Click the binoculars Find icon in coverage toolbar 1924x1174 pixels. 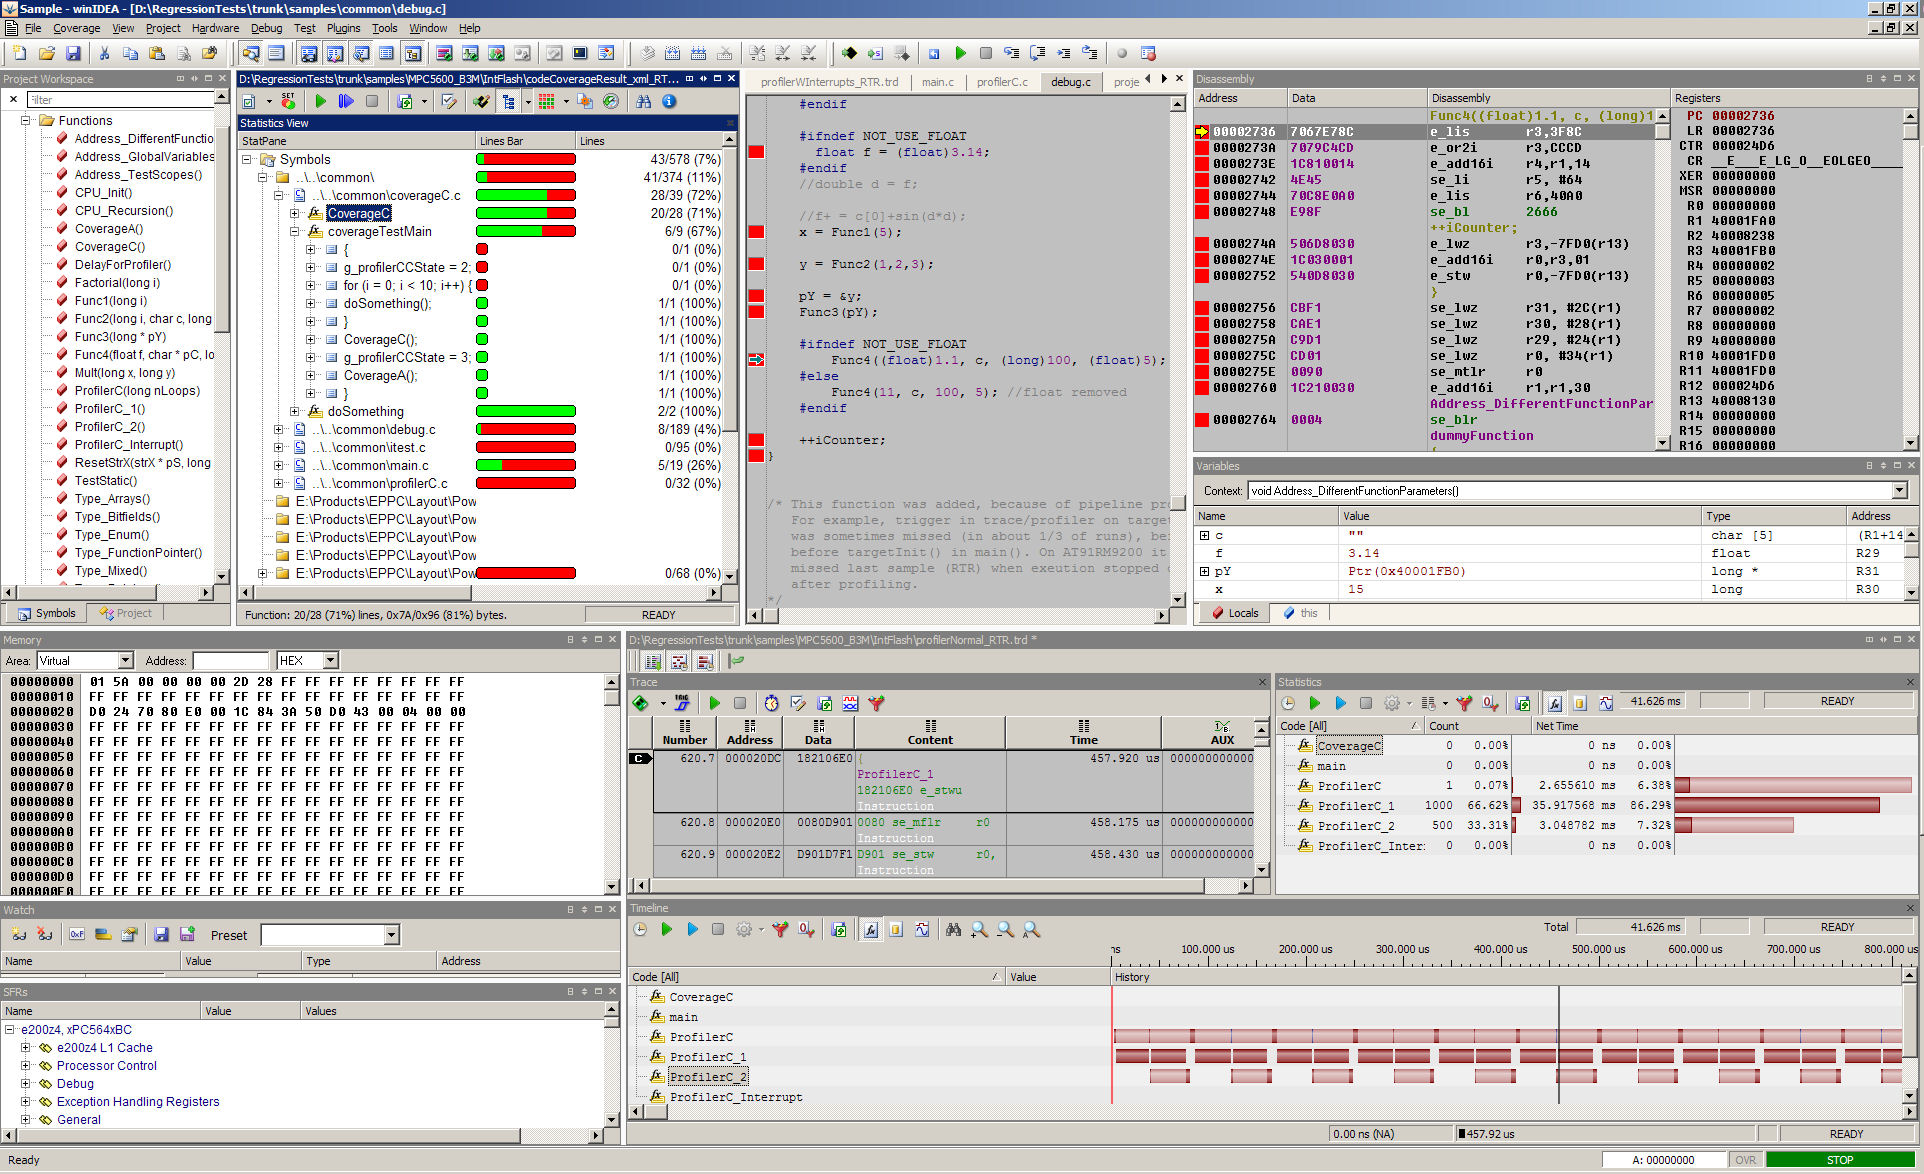(x=643, y=101)
